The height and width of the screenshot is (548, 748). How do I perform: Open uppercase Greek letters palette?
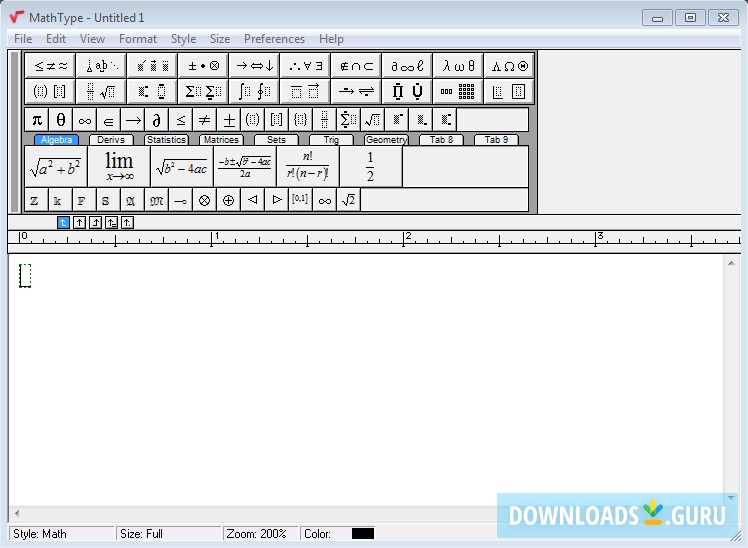tap(509, 66)
